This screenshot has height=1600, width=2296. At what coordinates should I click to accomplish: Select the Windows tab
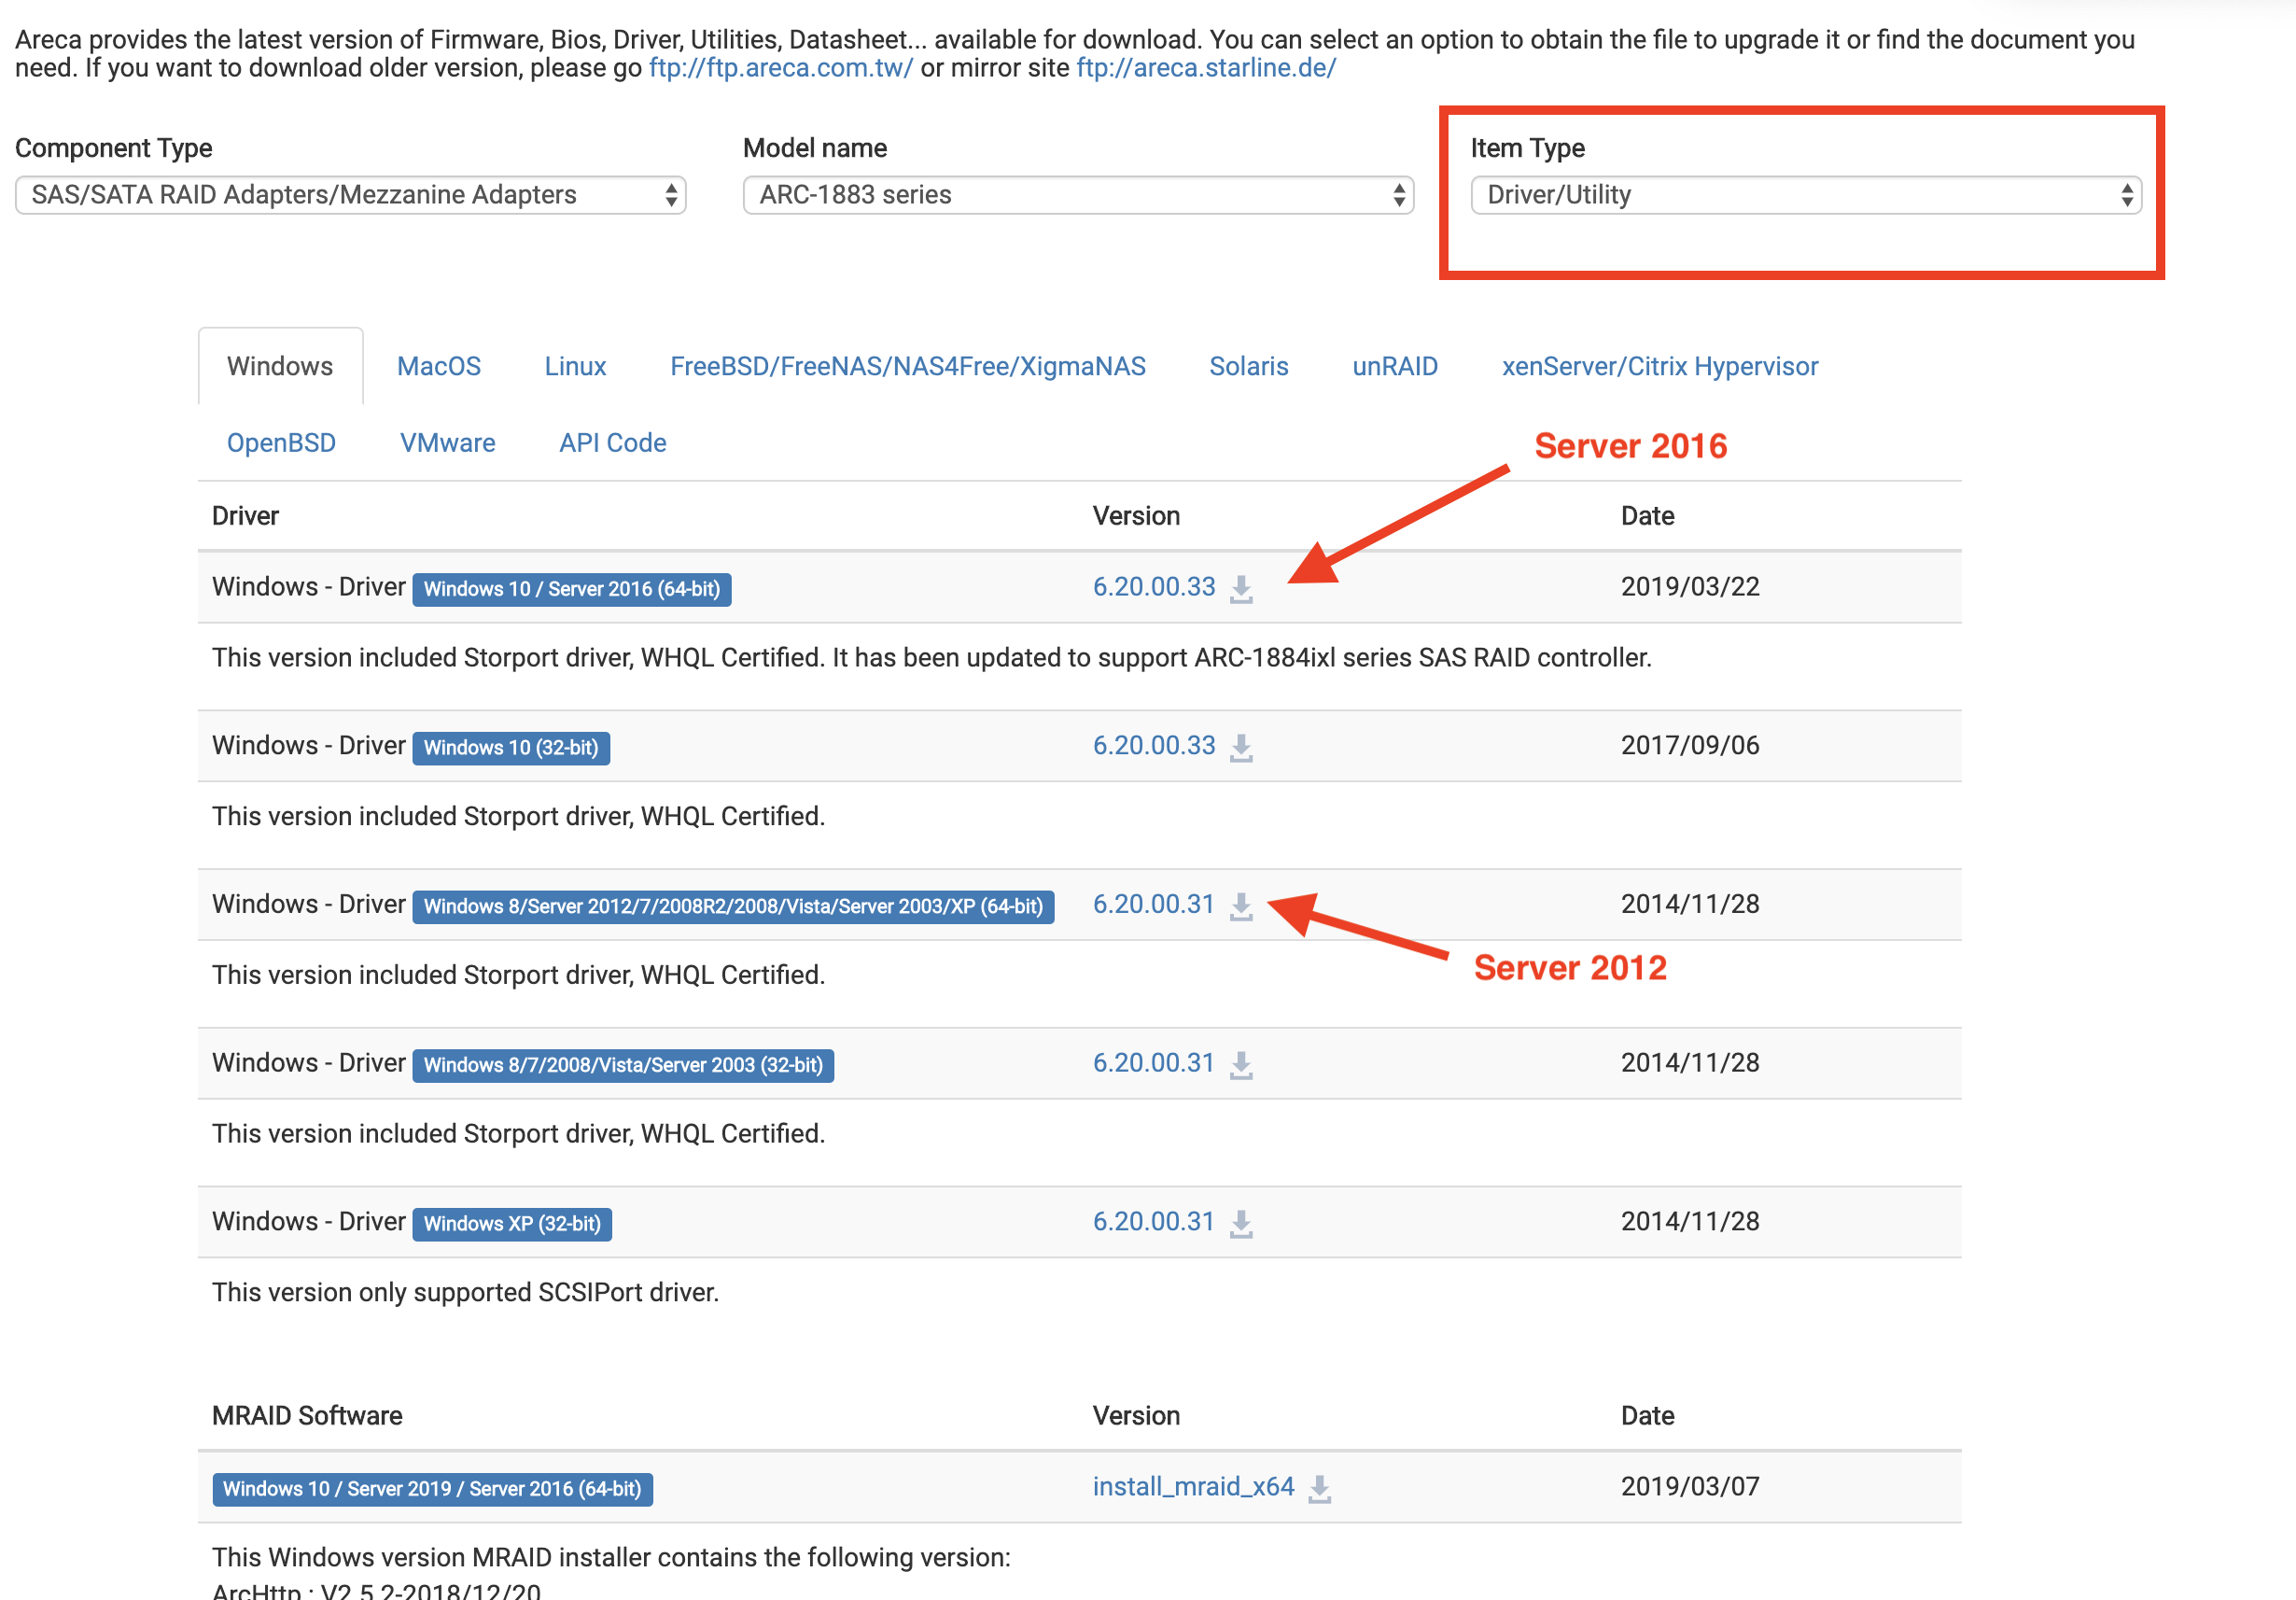click(x=280, y=366)
